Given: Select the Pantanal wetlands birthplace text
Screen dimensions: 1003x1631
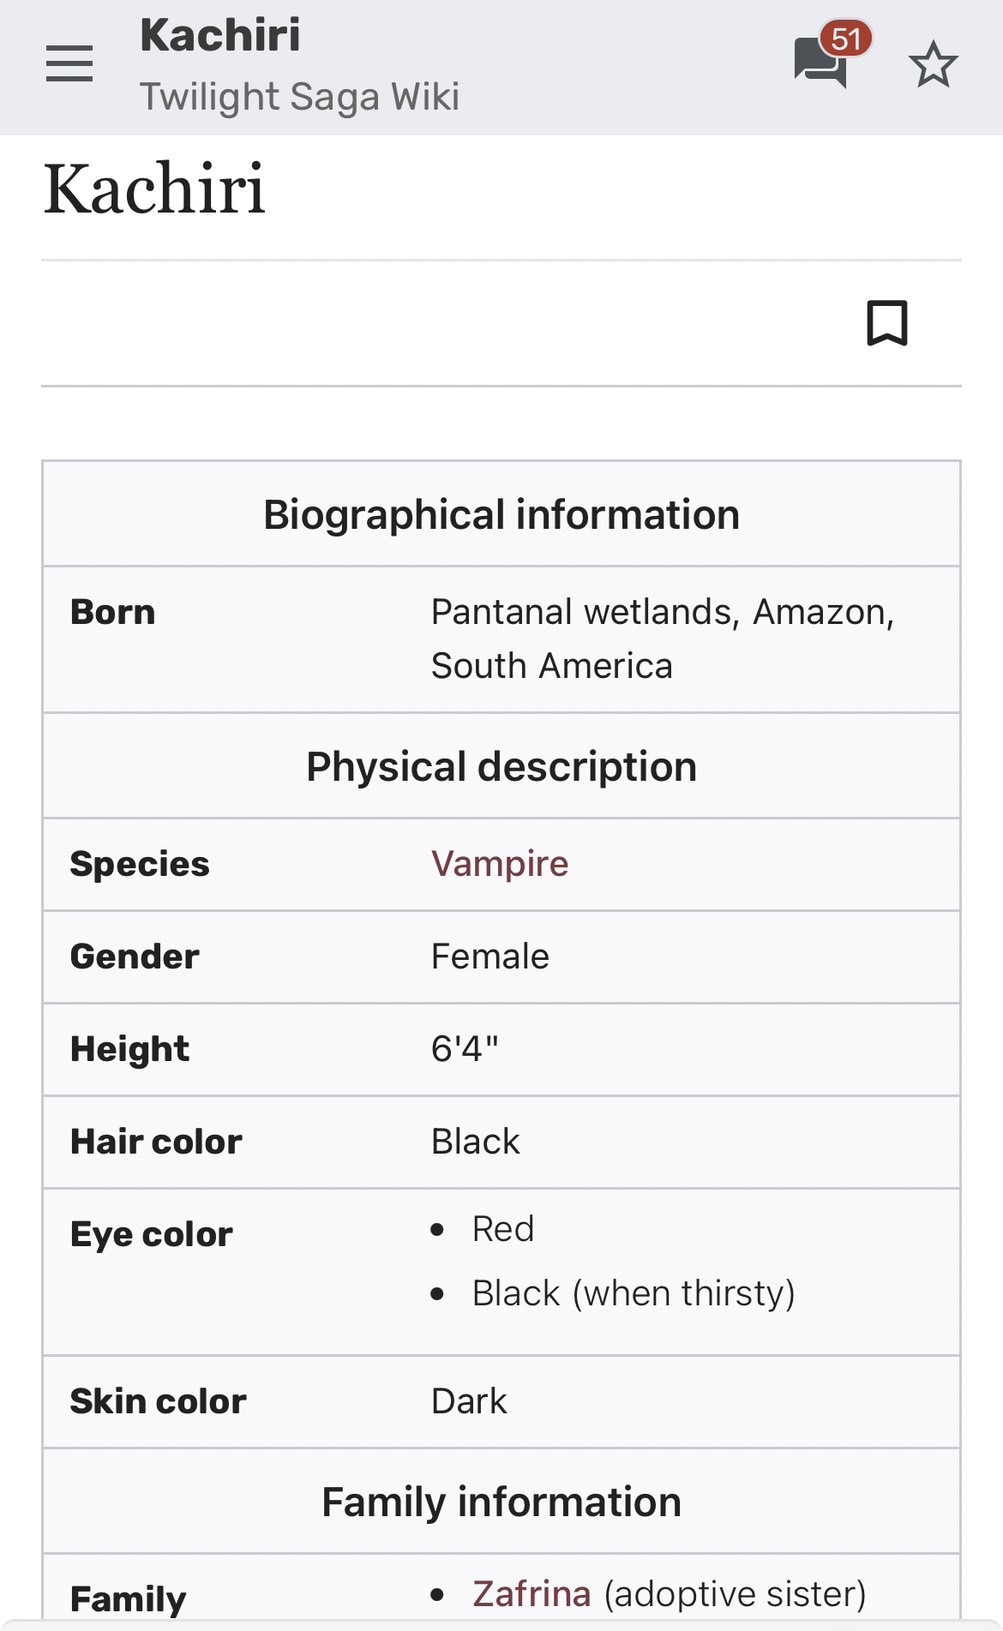Looking at the screenshot, I should [663, 638].
